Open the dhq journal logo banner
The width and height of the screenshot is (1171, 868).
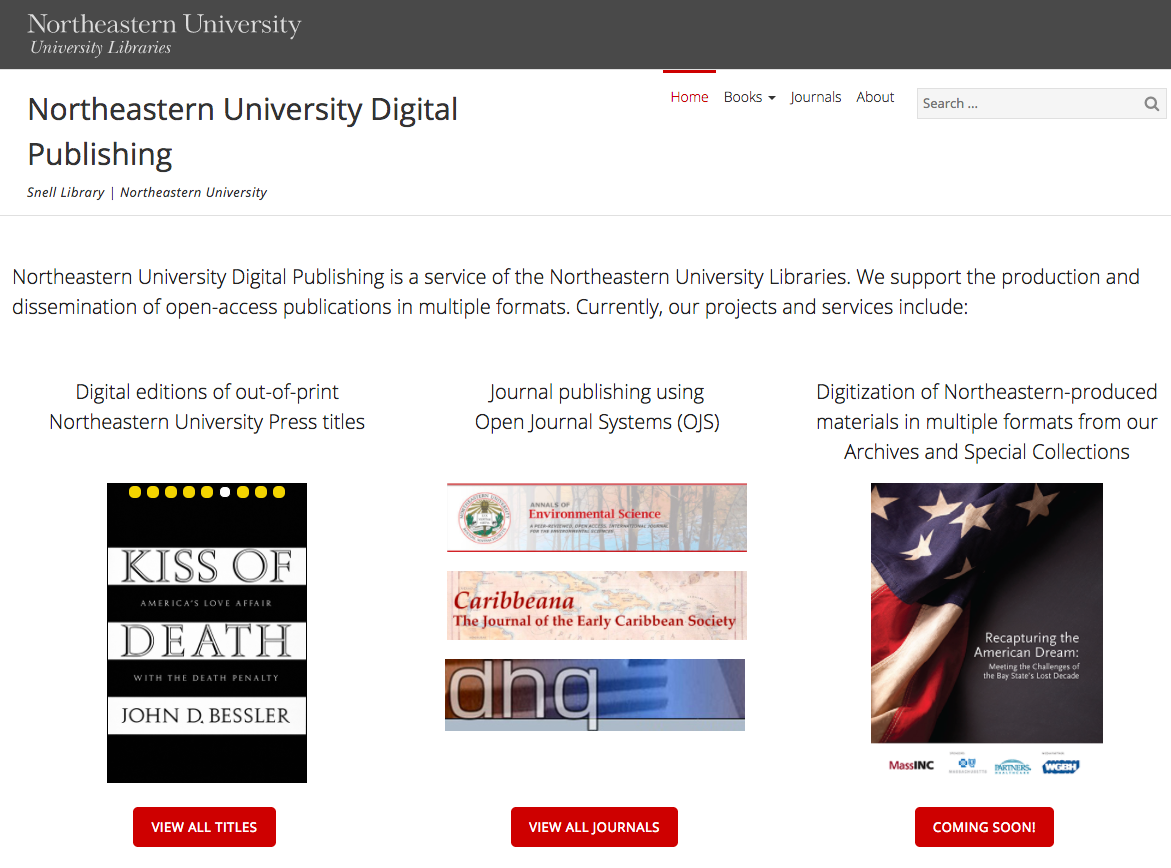coord(595,694)
